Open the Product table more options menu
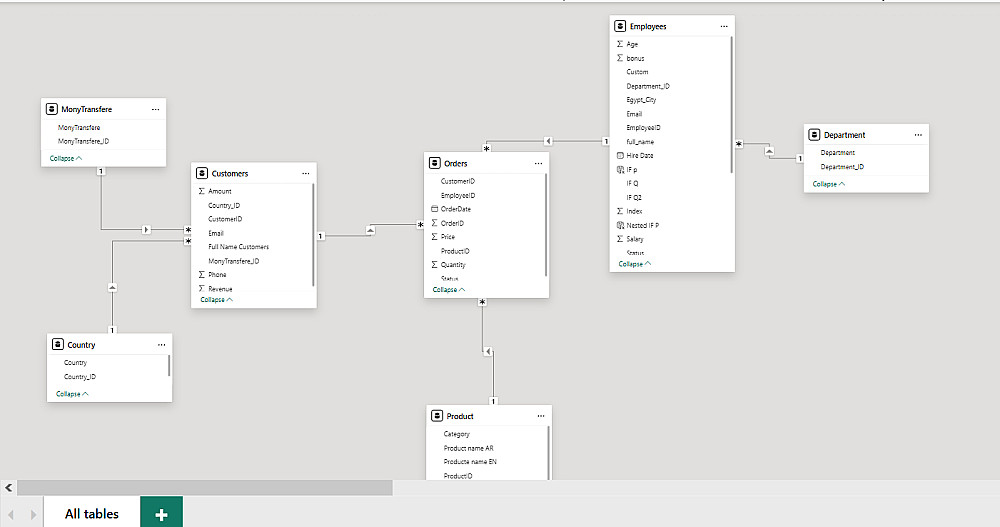Image resolution: width=1000 pixels, height=527 pixels. coord(540,416)
